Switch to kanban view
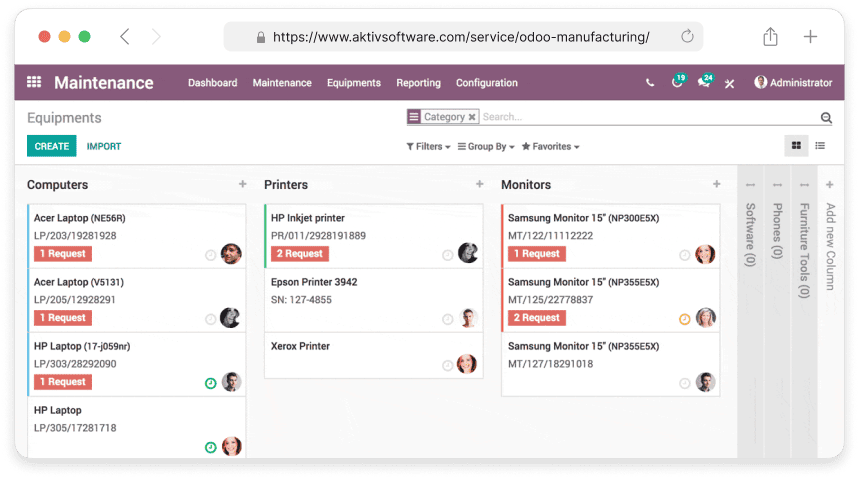859x479 pixels. pos(796,146)
